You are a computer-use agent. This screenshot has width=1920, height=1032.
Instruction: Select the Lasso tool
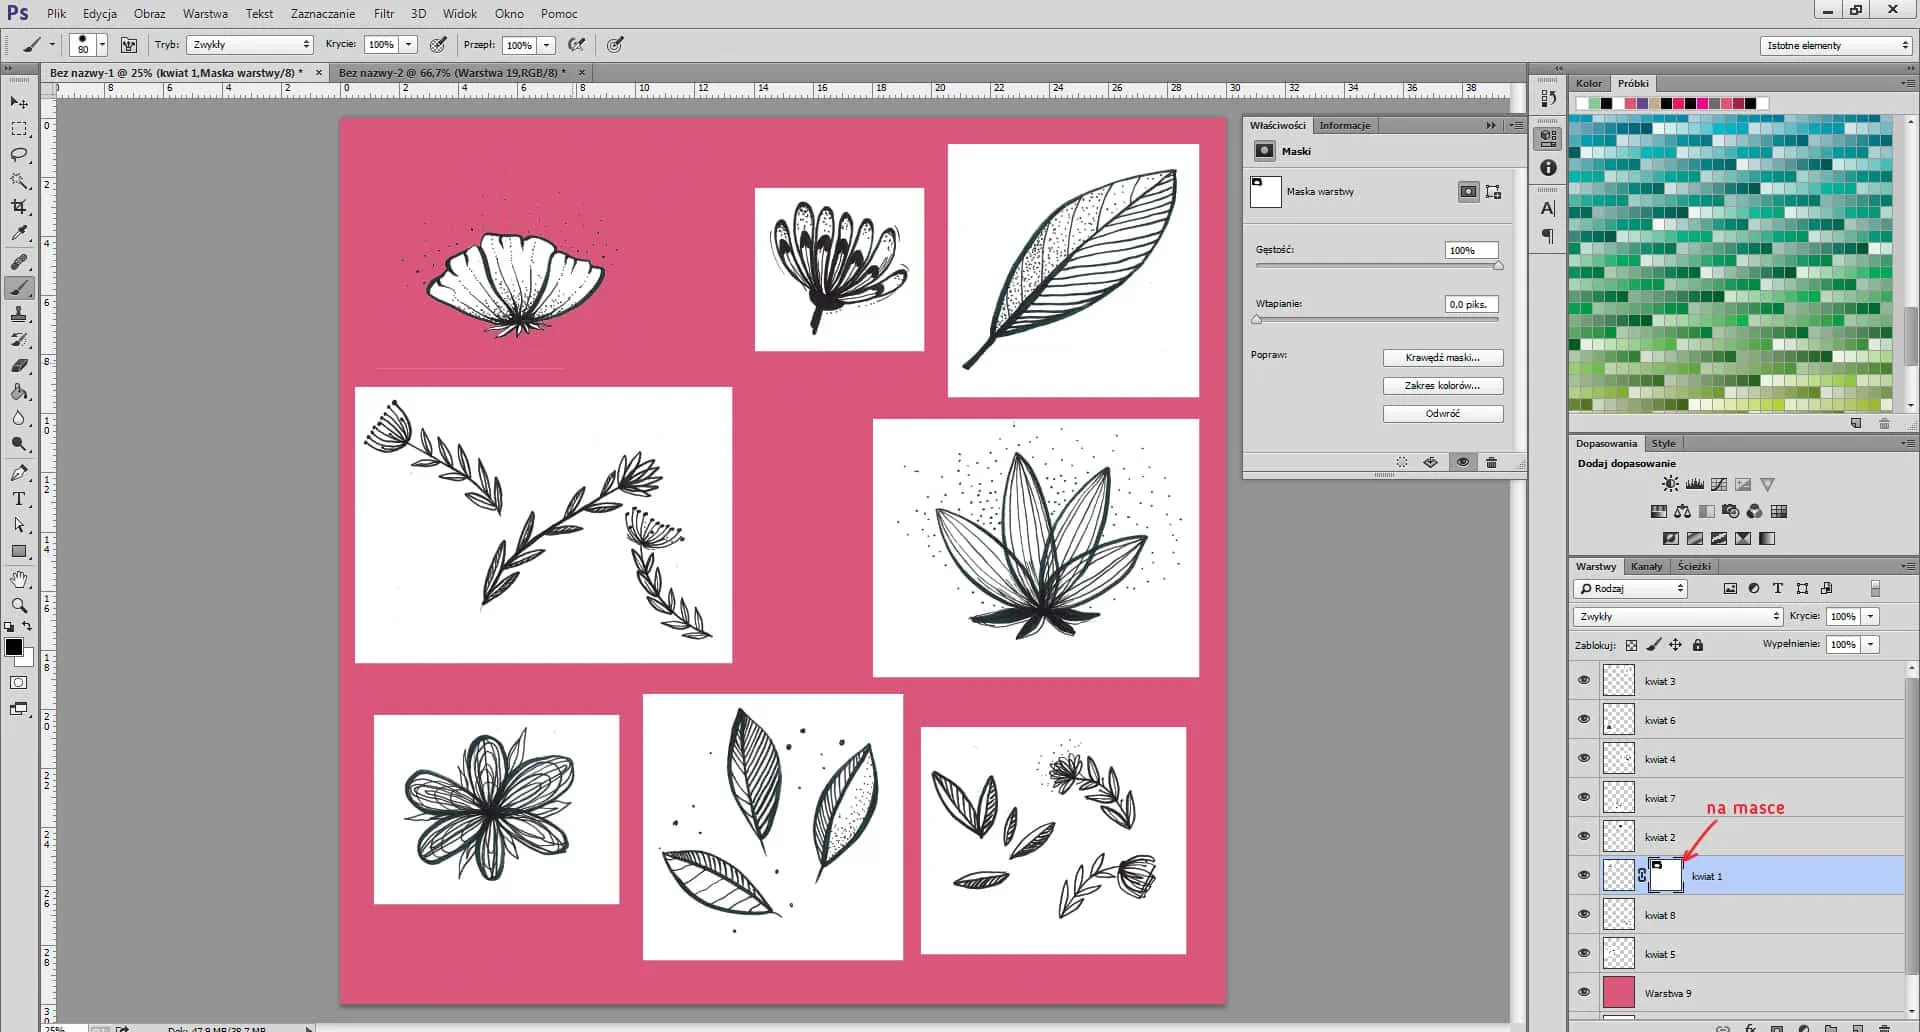(x=19, y=155)
